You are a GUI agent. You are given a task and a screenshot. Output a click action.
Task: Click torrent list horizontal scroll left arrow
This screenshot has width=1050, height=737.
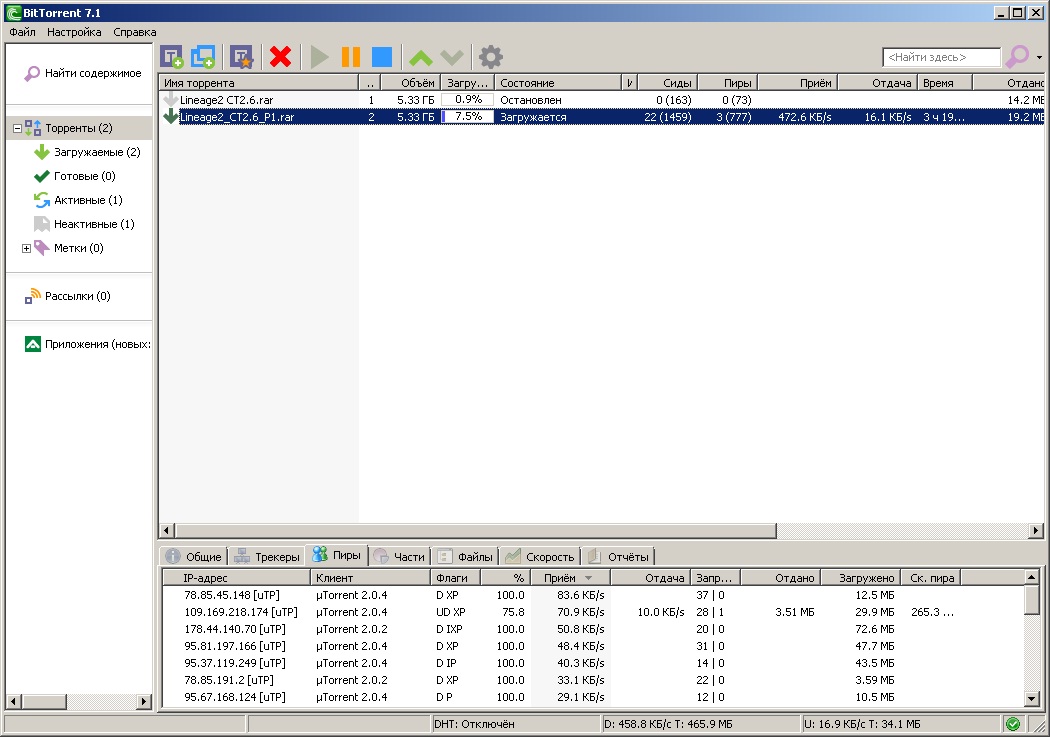(167, 531)
